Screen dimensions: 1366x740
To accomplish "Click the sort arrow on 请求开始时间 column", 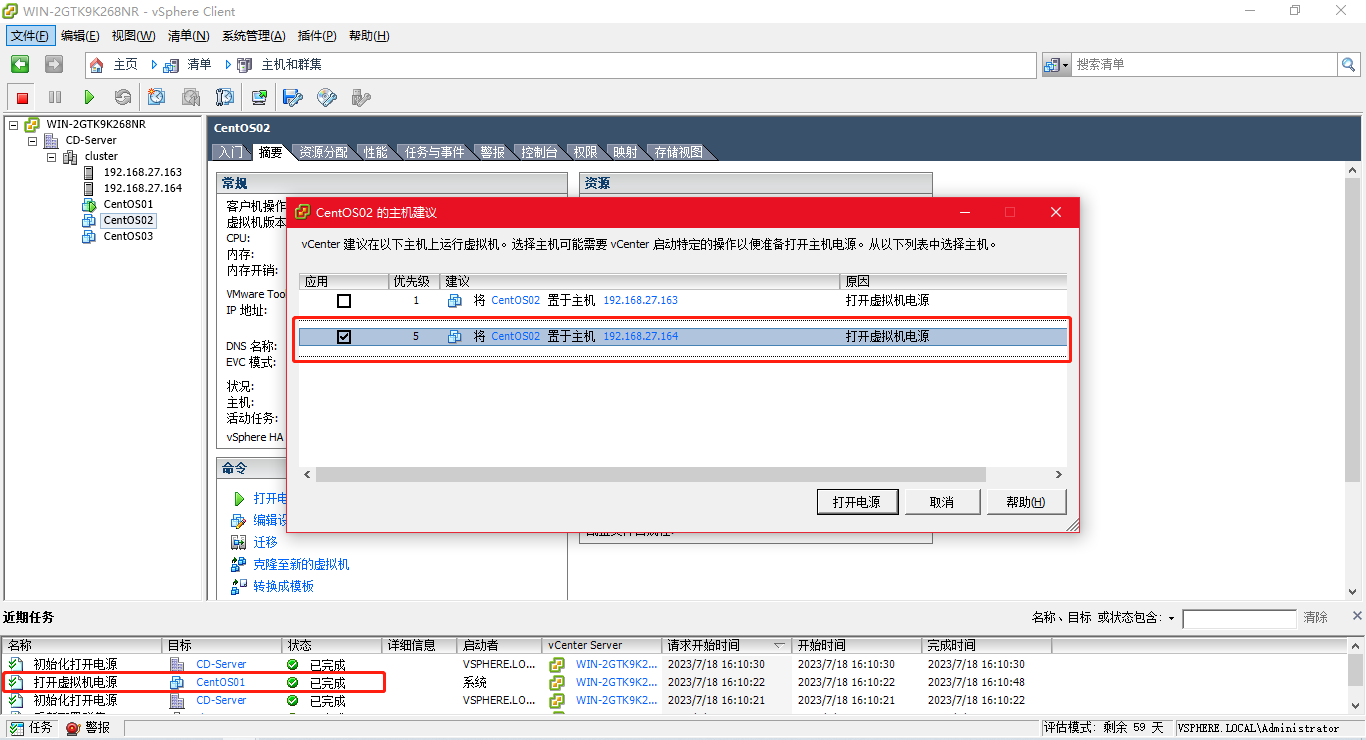I will pyautogui.click(x=779, y=646).
